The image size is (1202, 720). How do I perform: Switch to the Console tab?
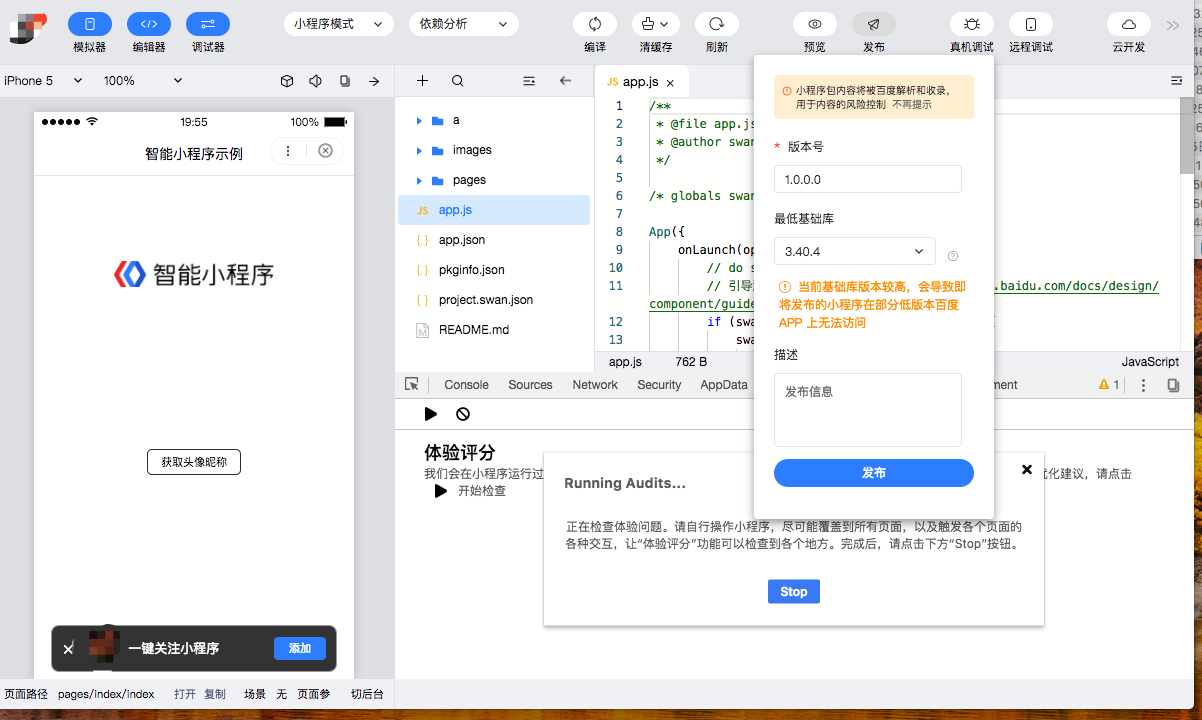(466, 384)
